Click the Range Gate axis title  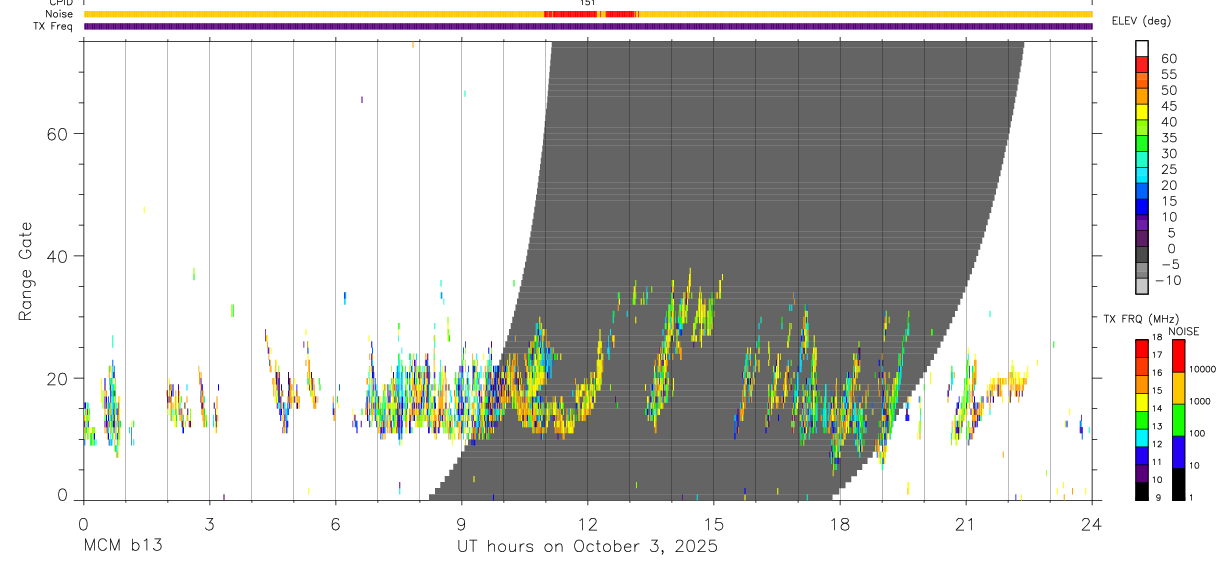(x=25, y=271)
